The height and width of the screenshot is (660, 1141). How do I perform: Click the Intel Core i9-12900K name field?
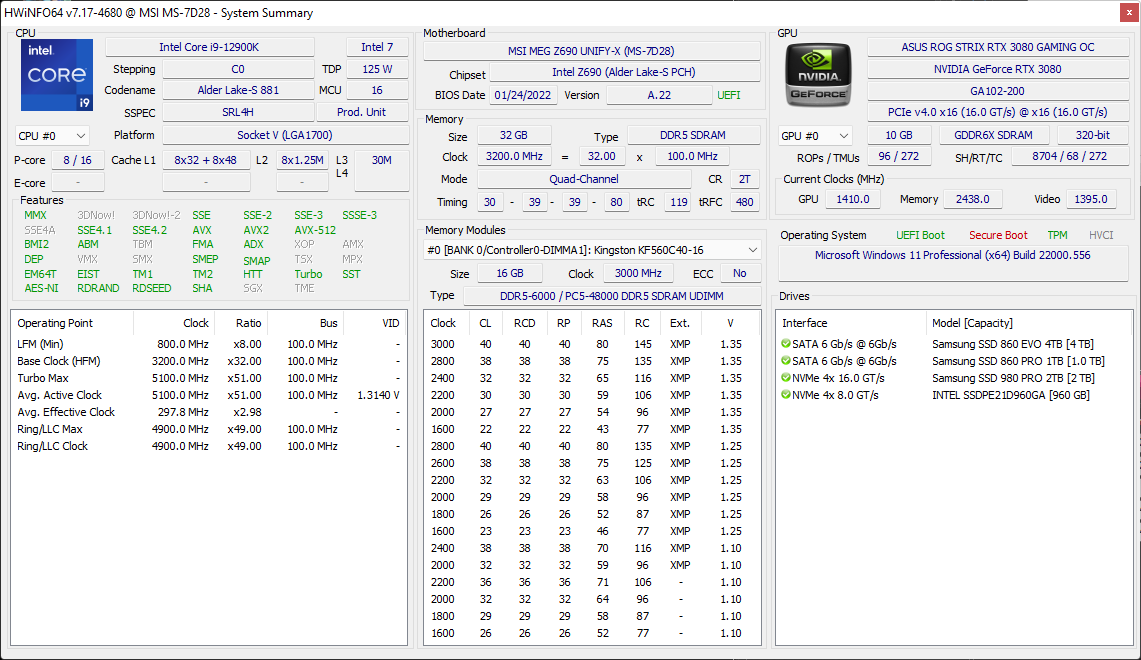[x=210, y=47]
